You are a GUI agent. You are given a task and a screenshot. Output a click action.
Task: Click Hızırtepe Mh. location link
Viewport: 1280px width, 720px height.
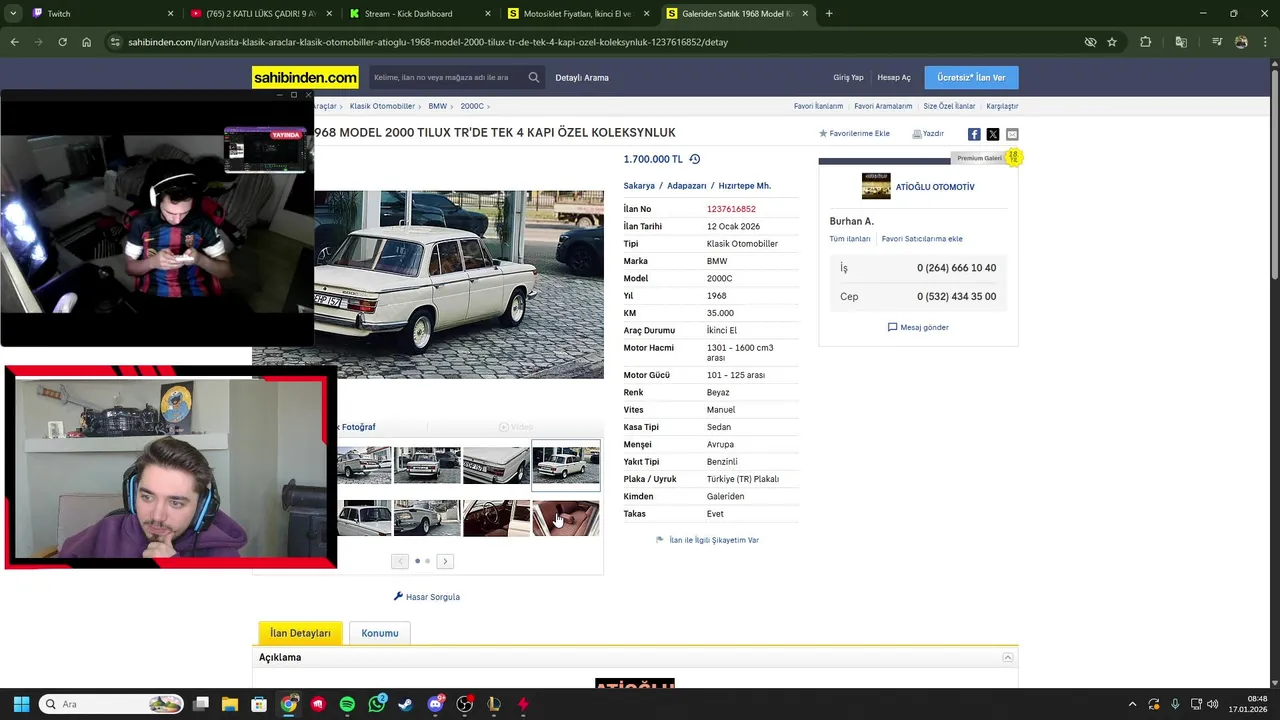point(745,186)
